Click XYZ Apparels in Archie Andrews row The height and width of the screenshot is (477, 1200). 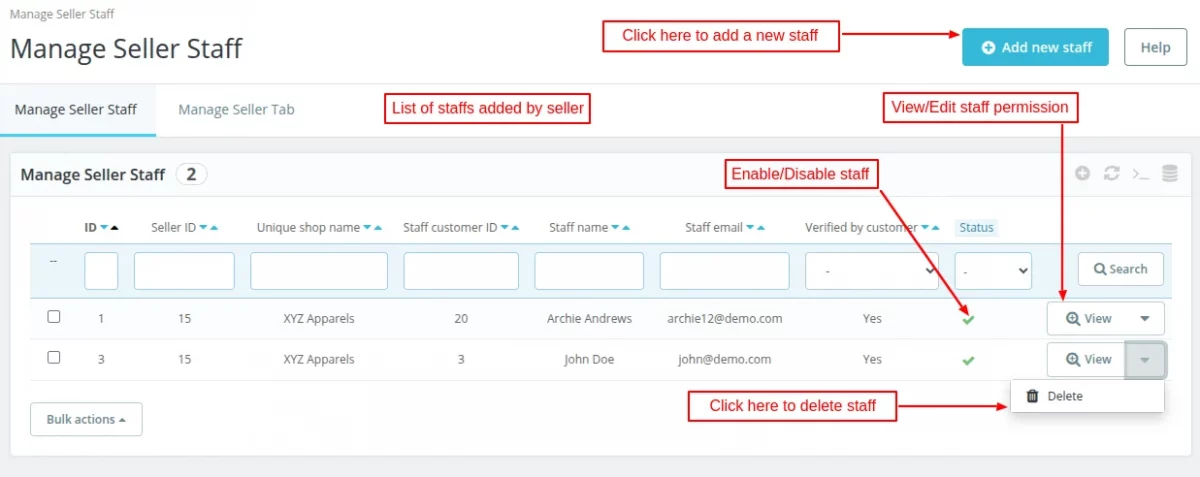pyautogui.click(x=319, y=319)
